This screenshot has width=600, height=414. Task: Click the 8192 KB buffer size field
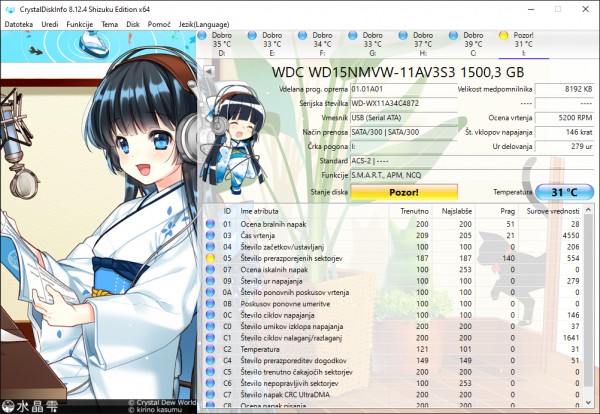(564, 89)
